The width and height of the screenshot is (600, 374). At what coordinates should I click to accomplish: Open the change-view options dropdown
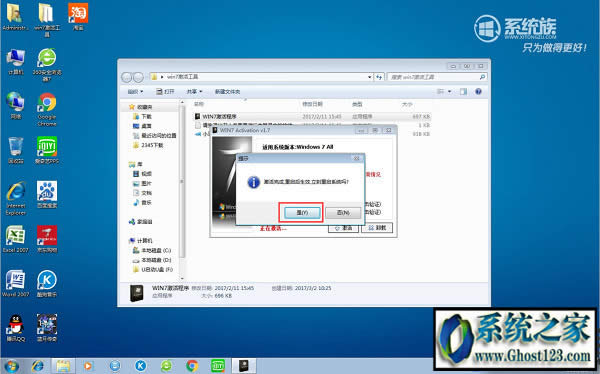[x=449, y=91]
